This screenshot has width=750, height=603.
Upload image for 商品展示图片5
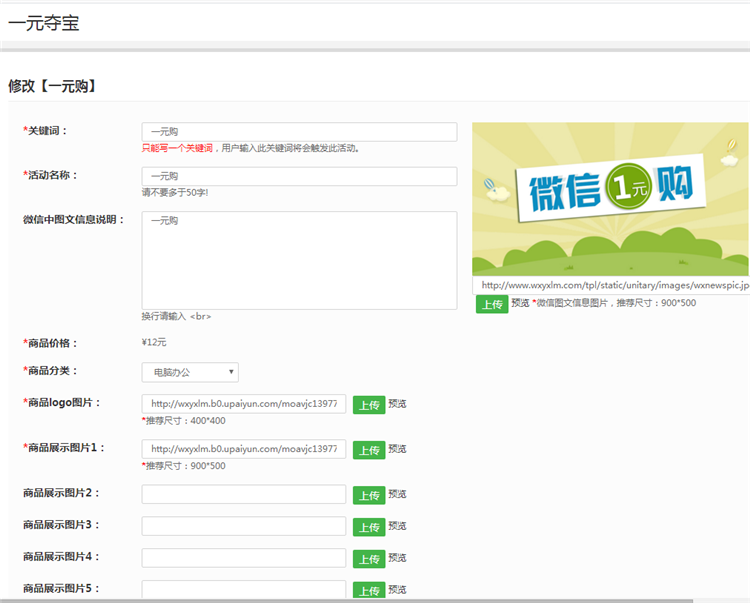click(x=369, y=590)
